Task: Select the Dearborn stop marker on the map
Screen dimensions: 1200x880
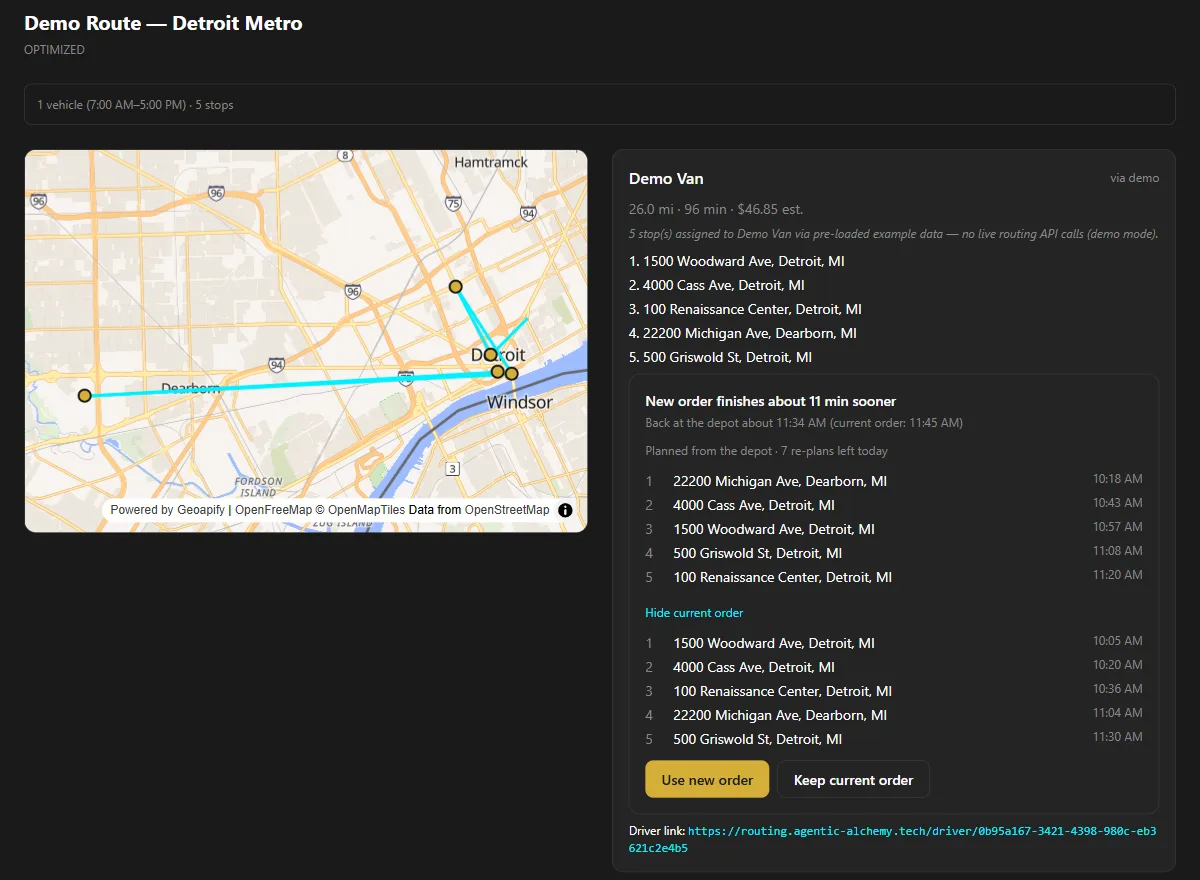Action: tap(85, 396)
